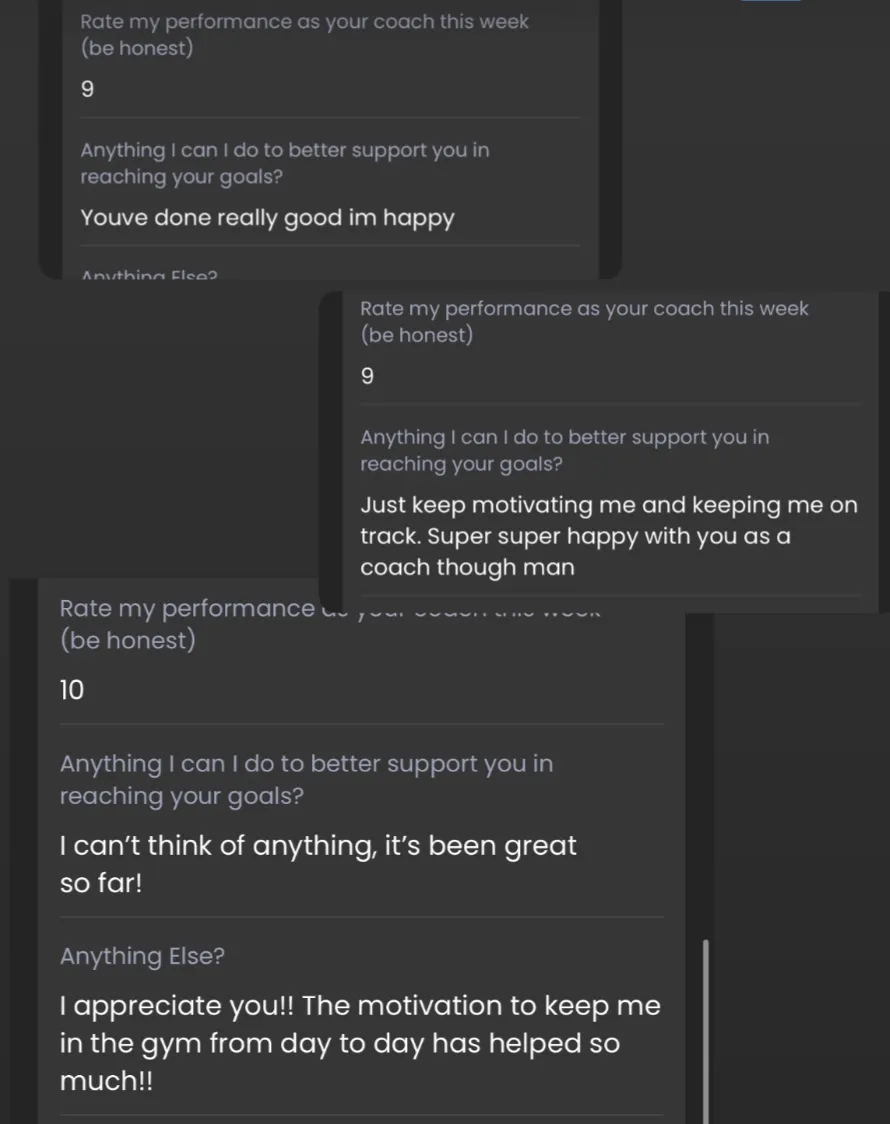Click the "9" rating in the "Super super happy" card
Image resolution: width=890 pixels, height=1124 pixels.
(x=367, y=376)
